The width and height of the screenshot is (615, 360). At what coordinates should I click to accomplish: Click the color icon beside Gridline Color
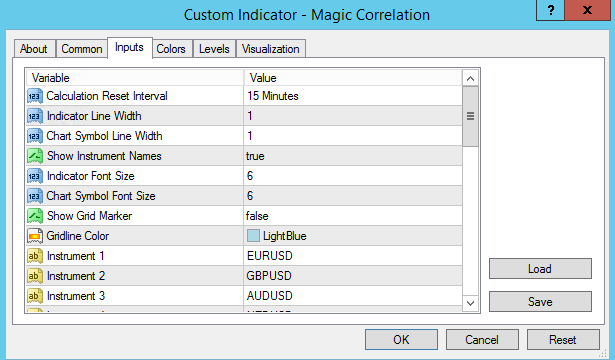tap(35, 236)
